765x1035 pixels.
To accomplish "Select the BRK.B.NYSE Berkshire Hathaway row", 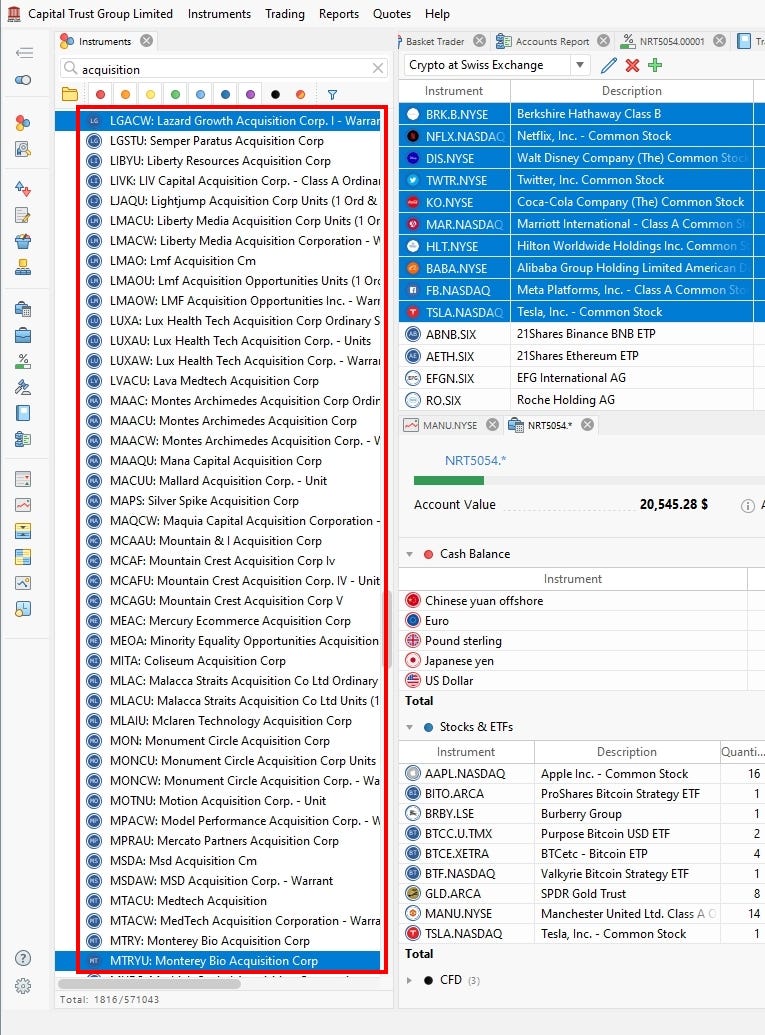I will click(576, 114).
